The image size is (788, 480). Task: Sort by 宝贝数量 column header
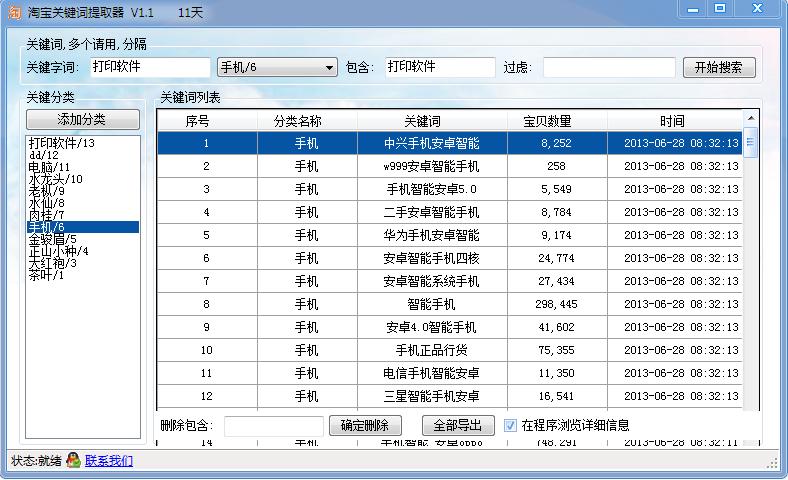pyautogui.click(x=547, y=121)
